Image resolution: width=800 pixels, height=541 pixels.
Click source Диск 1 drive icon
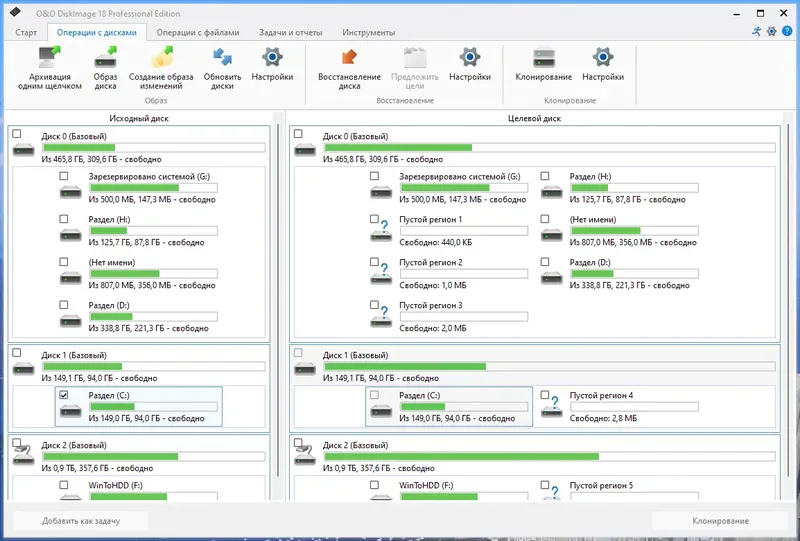pyautogui.click(x=23, y=368)
